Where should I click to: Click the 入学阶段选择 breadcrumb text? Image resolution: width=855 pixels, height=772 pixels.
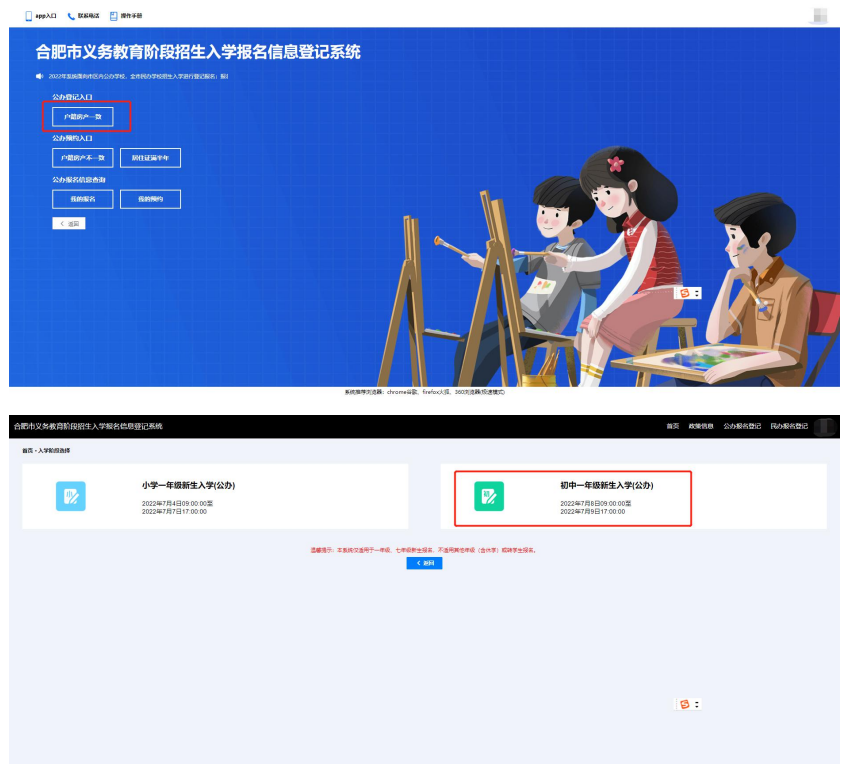point(54,451)
